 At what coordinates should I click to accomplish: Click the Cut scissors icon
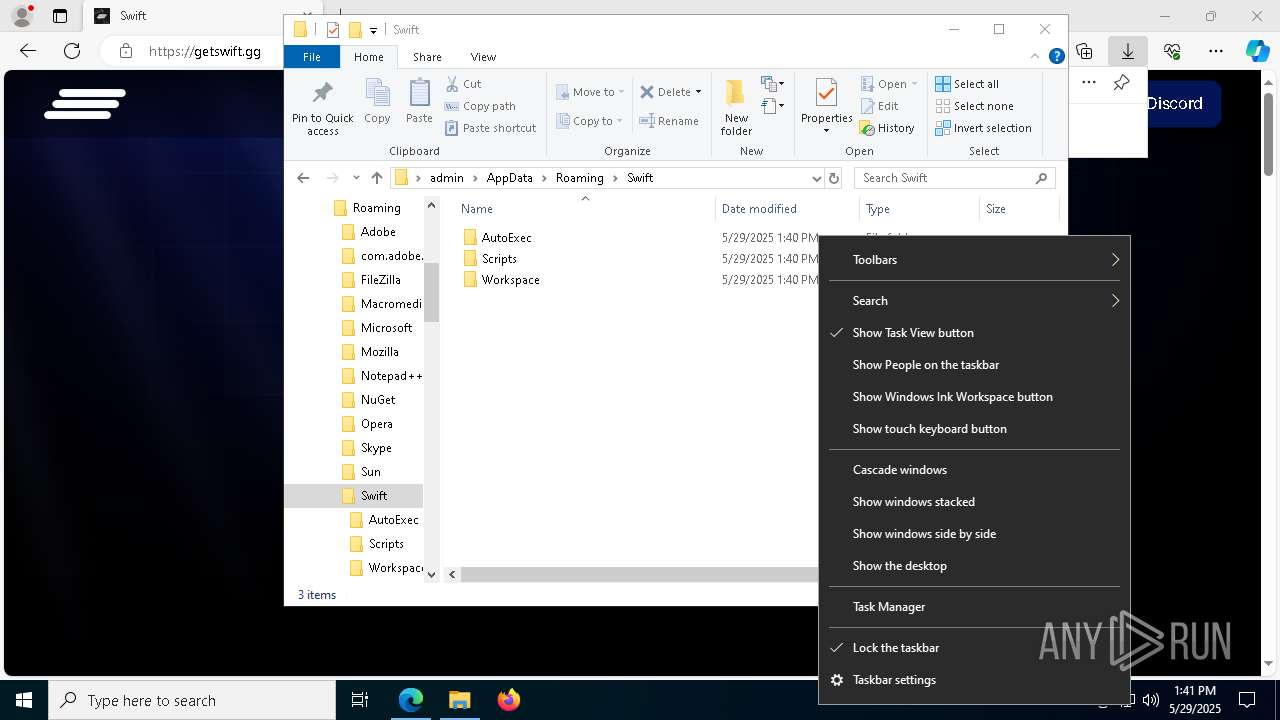coord(452,84)
